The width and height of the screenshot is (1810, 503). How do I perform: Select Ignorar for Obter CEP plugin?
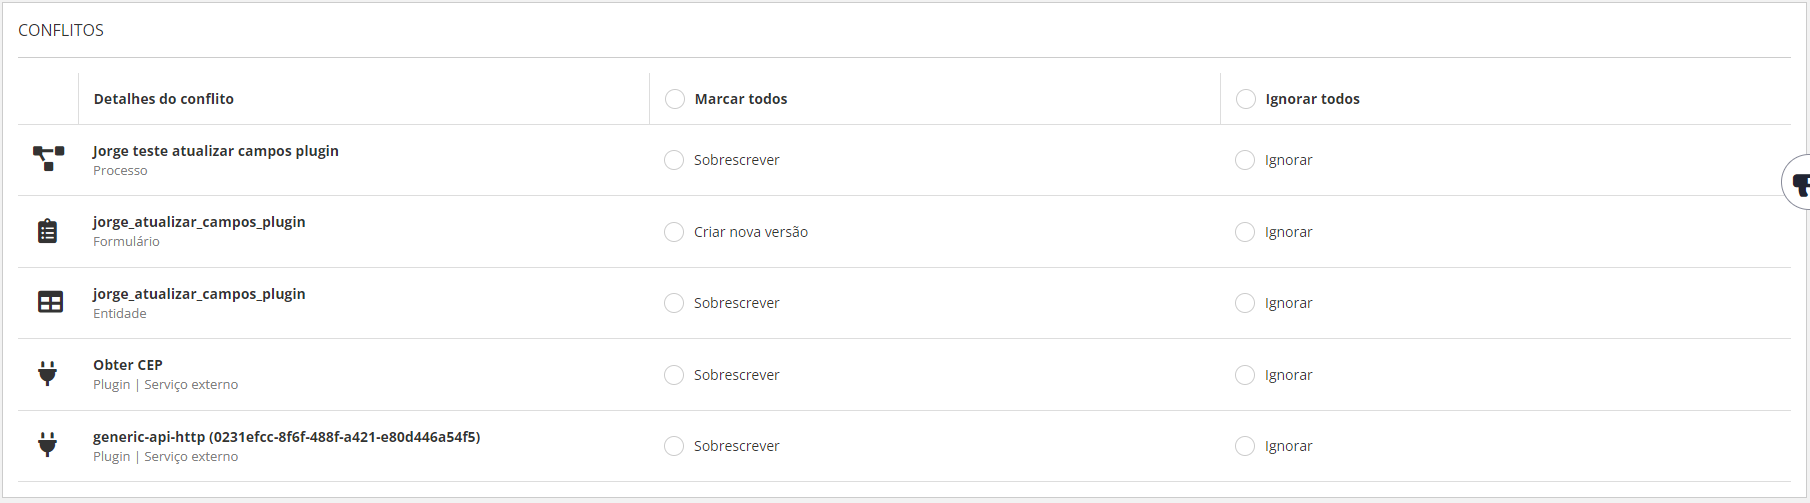pos(1245,375)
